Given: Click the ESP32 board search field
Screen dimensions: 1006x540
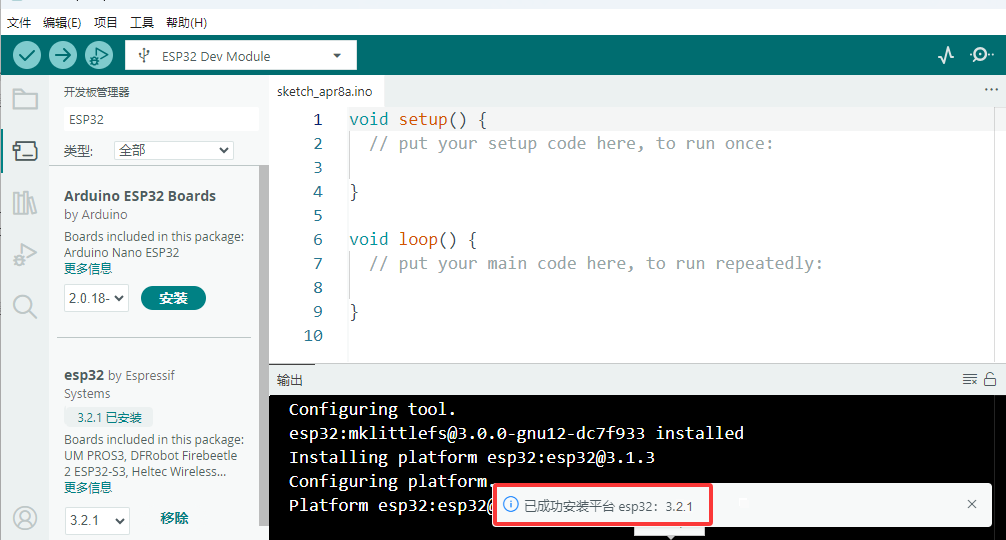Looking at the screenshot, I should coord(162,119).
